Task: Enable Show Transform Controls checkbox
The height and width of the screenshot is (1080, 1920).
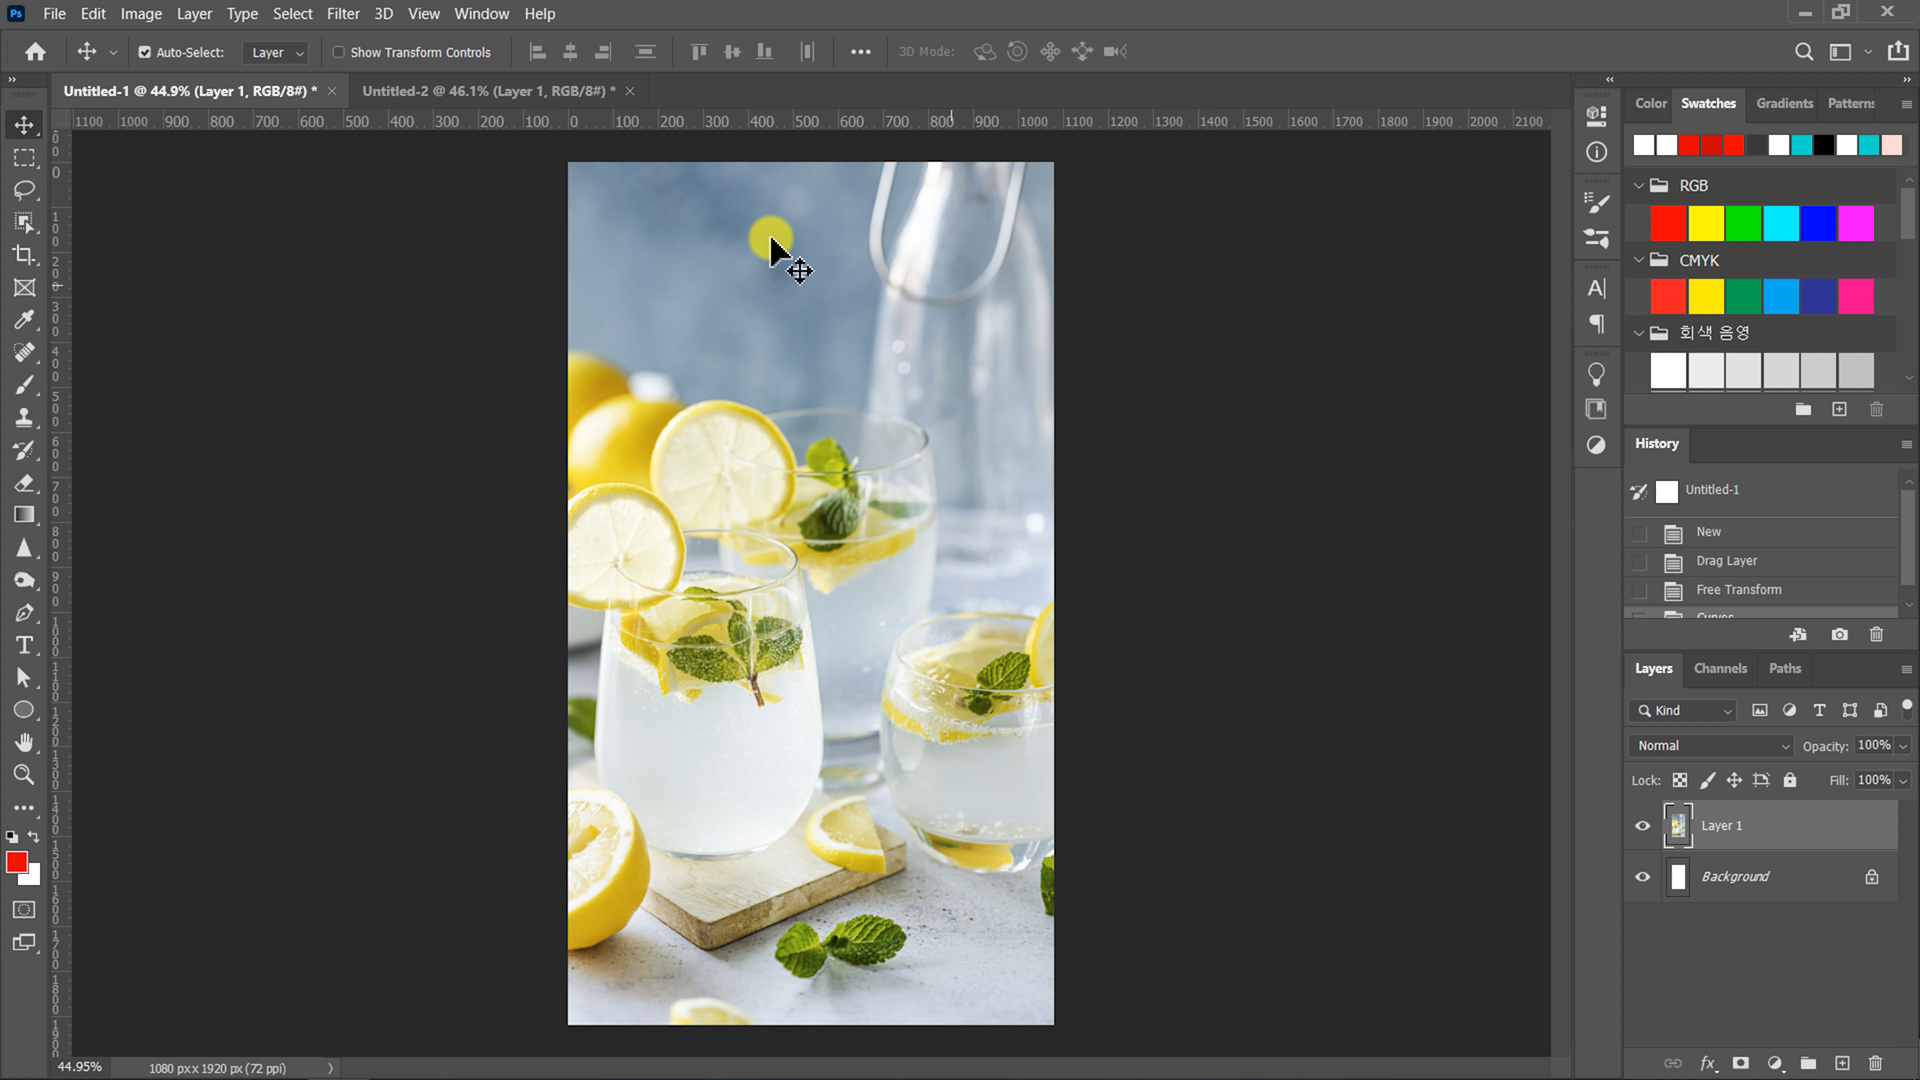Action: click(x=339, y=52)
